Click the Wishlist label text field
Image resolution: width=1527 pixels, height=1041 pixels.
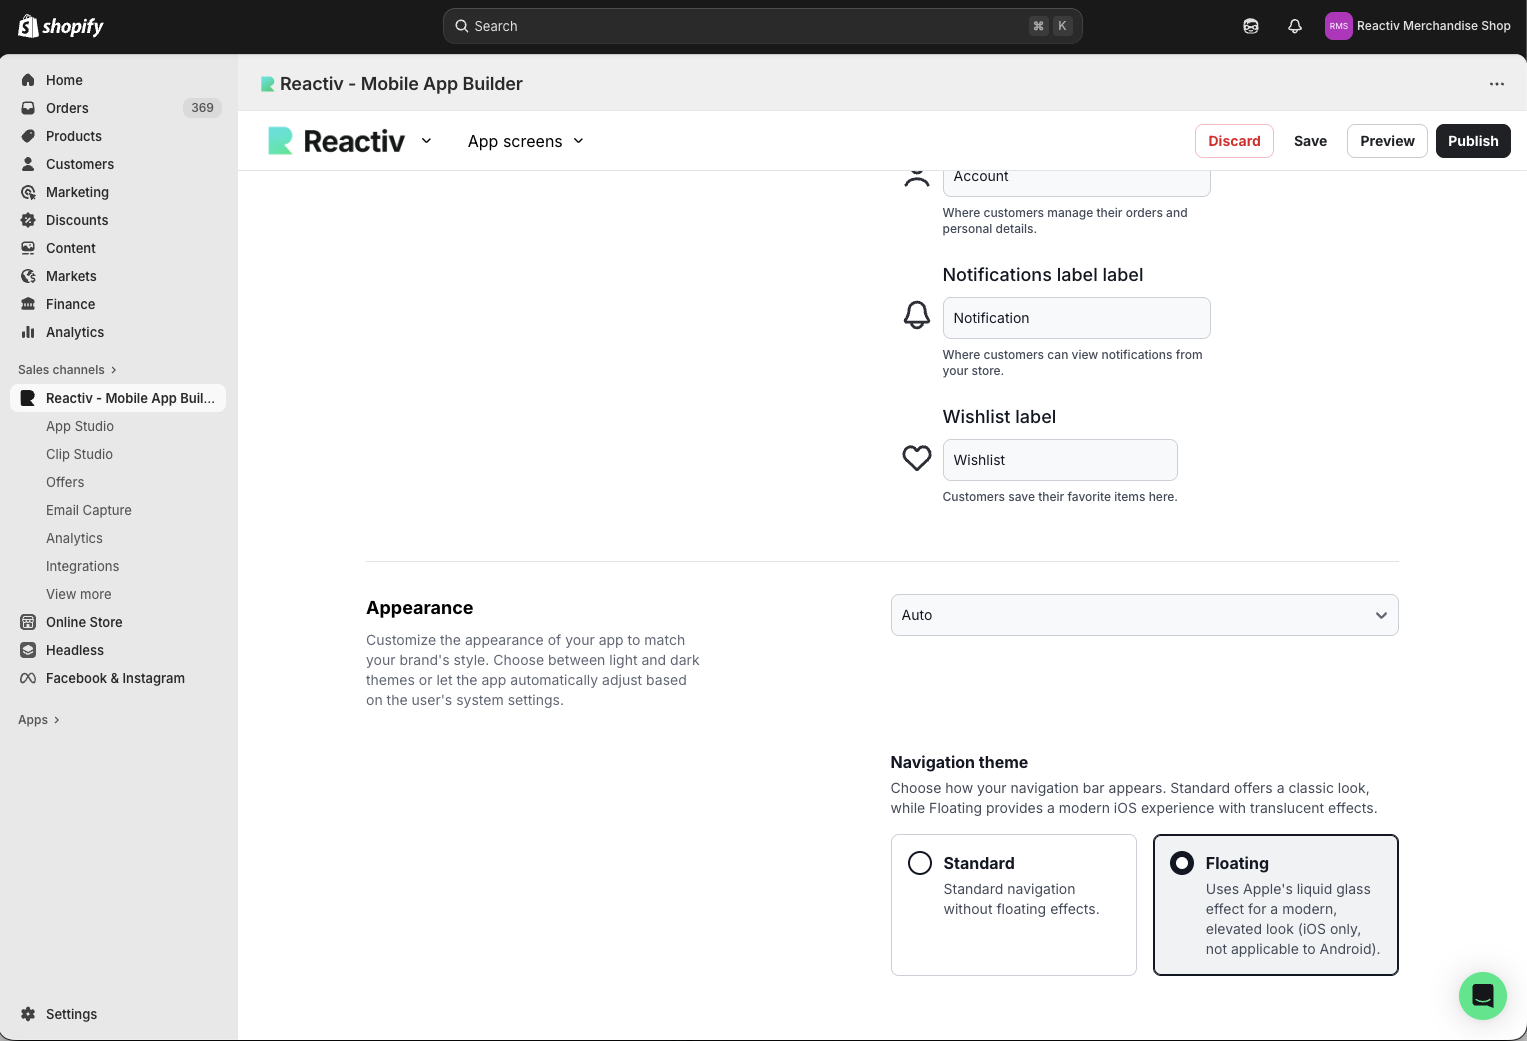click(1059, 460)
